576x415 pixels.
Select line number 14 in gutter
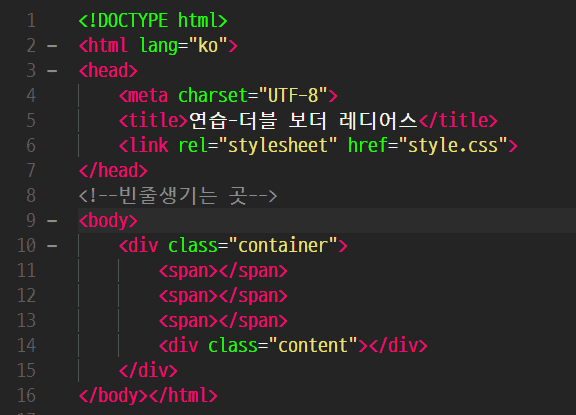coord(26,345)
